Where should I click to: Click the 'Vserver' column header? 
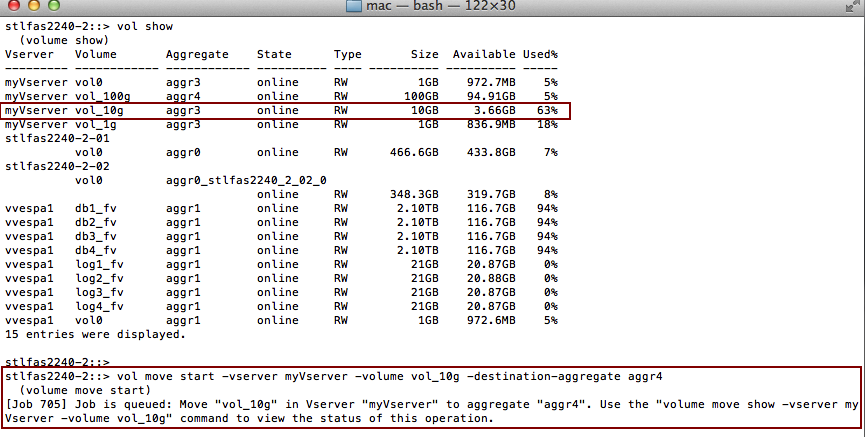click(29, 55)
